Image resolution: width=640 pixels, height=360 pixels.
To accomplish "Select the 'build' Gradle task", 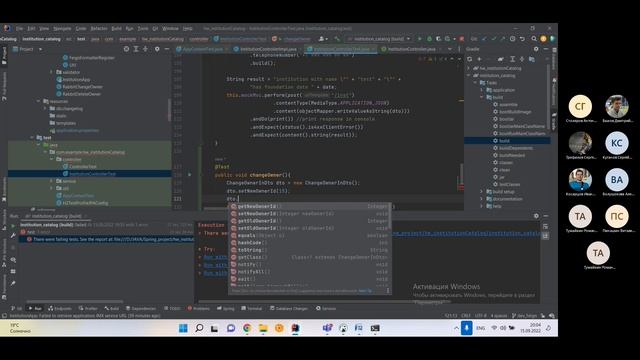I will click(507, 141).
